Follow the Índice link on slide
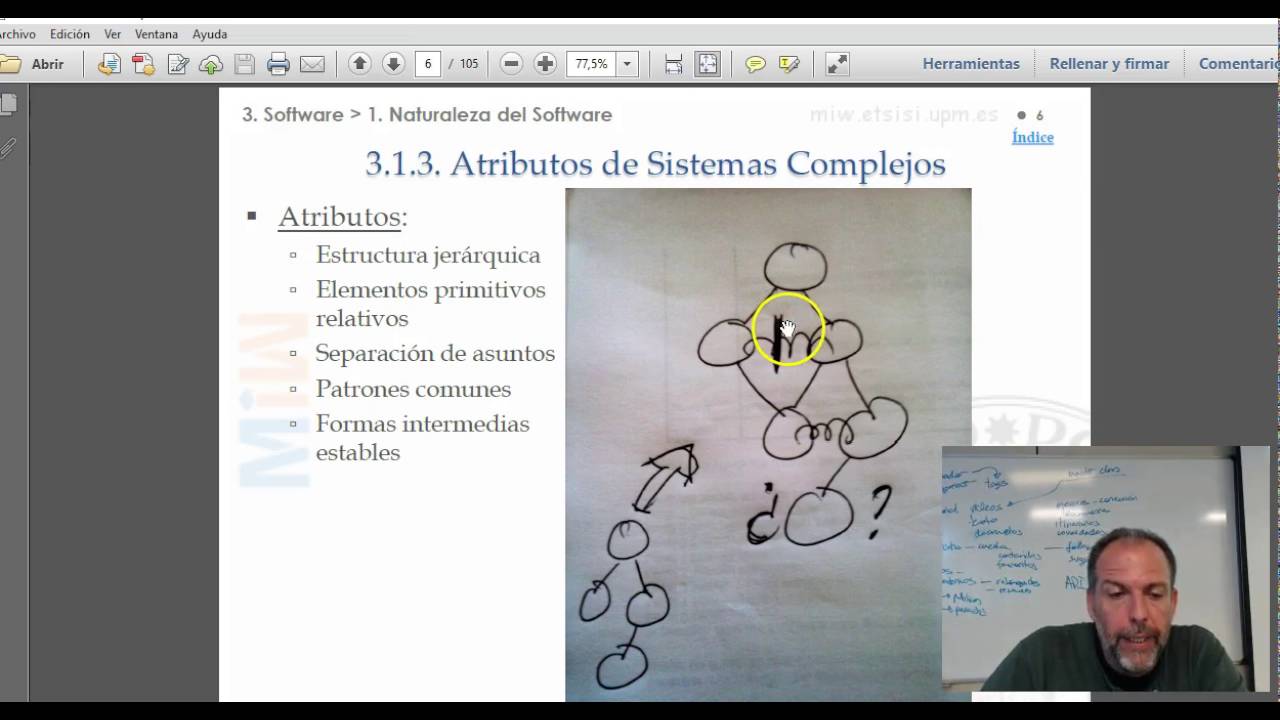The height and width of the screenshot is (720, 1280). coord(1032,137)
